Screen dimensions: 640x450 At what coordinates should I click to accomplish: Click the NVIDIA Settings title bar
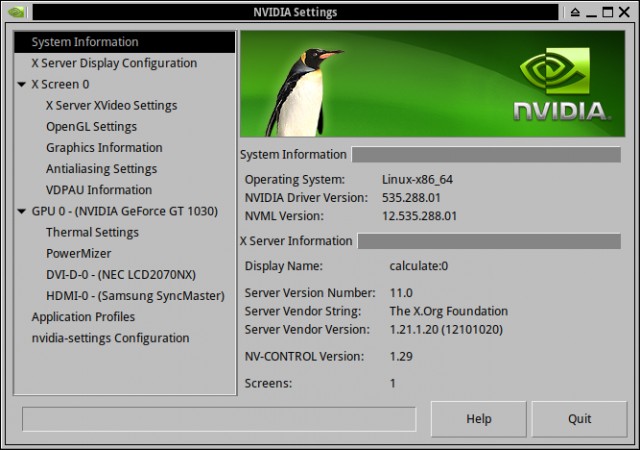pos(295,12)
